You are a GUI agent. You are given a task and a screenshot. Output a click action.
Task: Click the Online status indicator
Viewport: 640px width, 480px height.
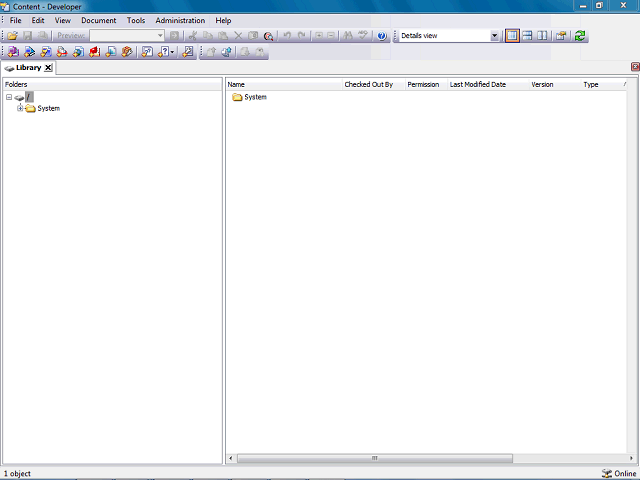click(619, 473)
